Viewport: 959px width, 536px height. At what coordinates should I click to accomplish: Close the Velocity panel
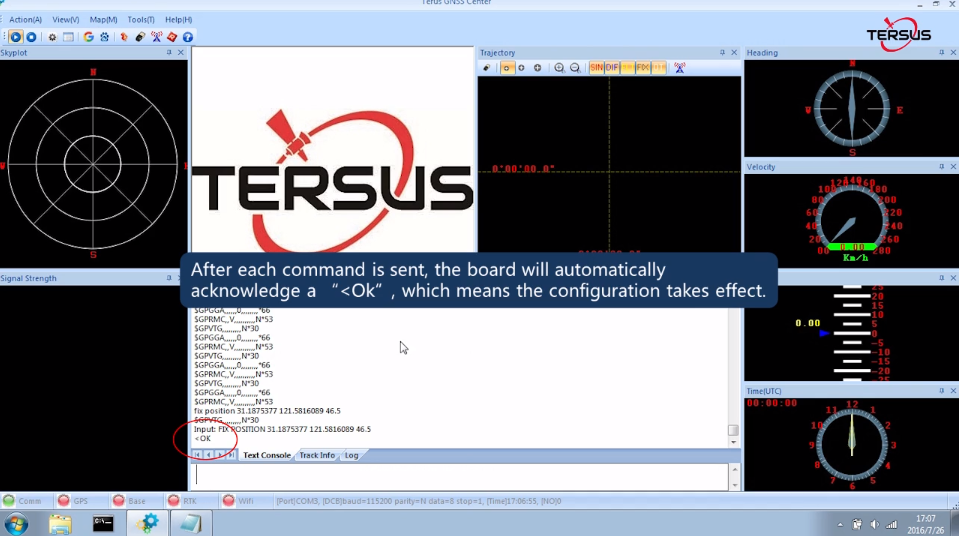(953, 166)
